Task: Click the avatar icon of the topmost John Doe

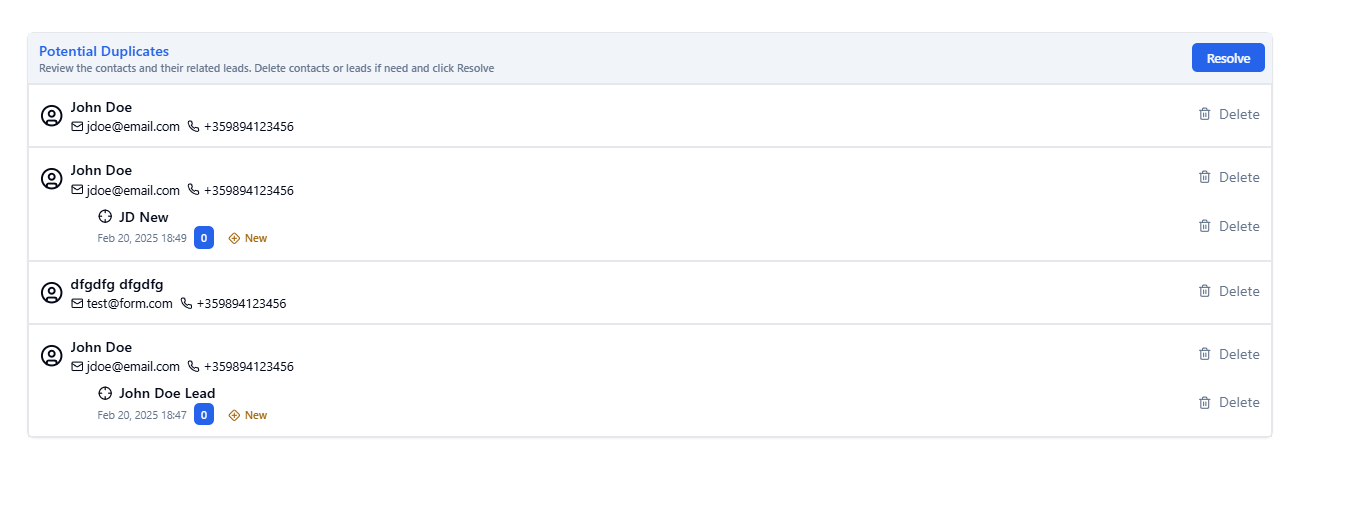Action: tap(51, 116)
